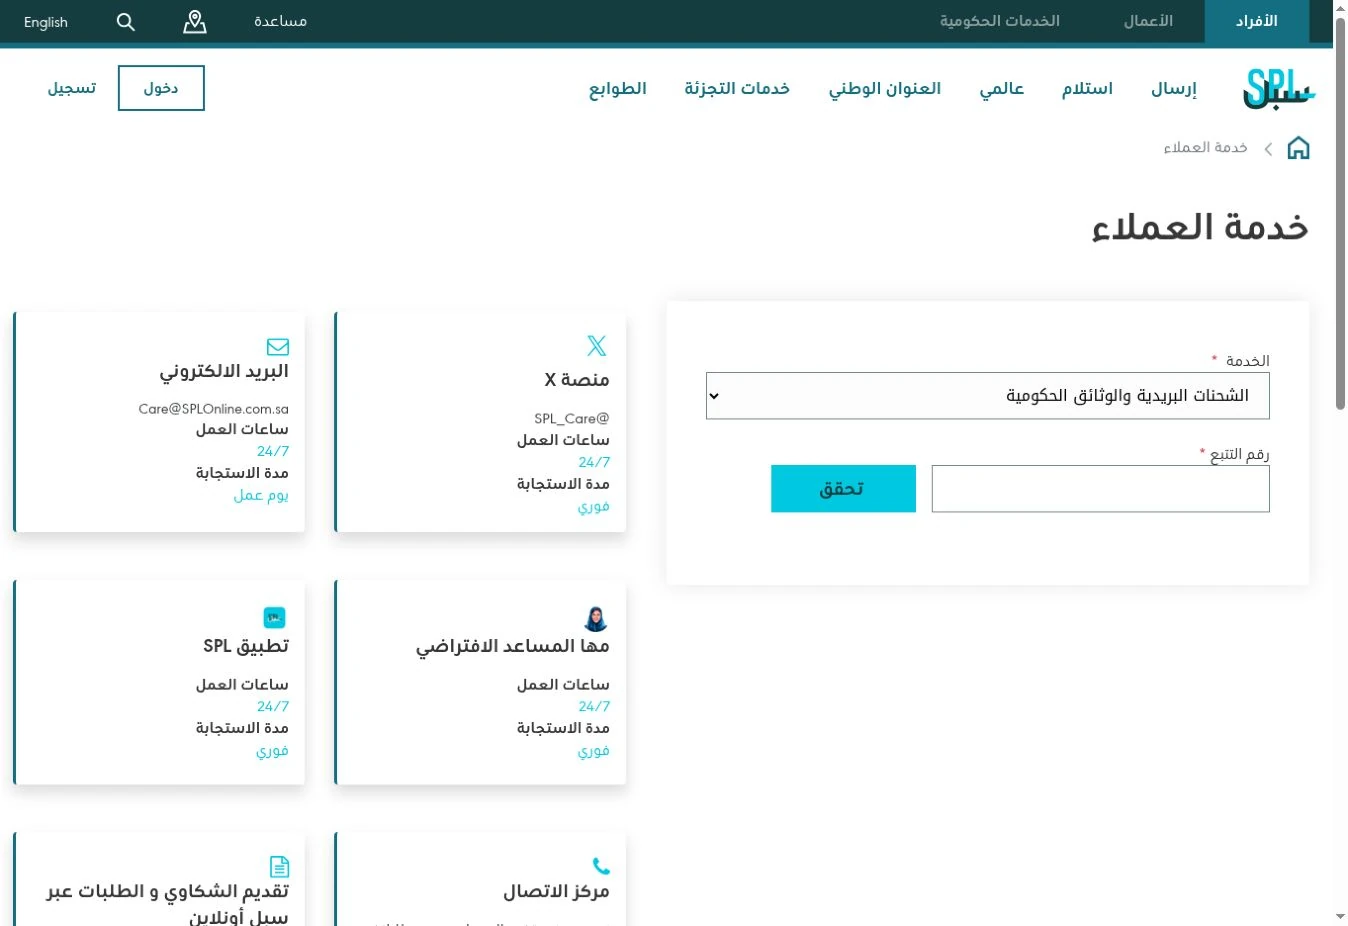This screenshot has height=926, width=1348.
Task: Open the branch locator map pin icon
Action: [x=195, y=22]
